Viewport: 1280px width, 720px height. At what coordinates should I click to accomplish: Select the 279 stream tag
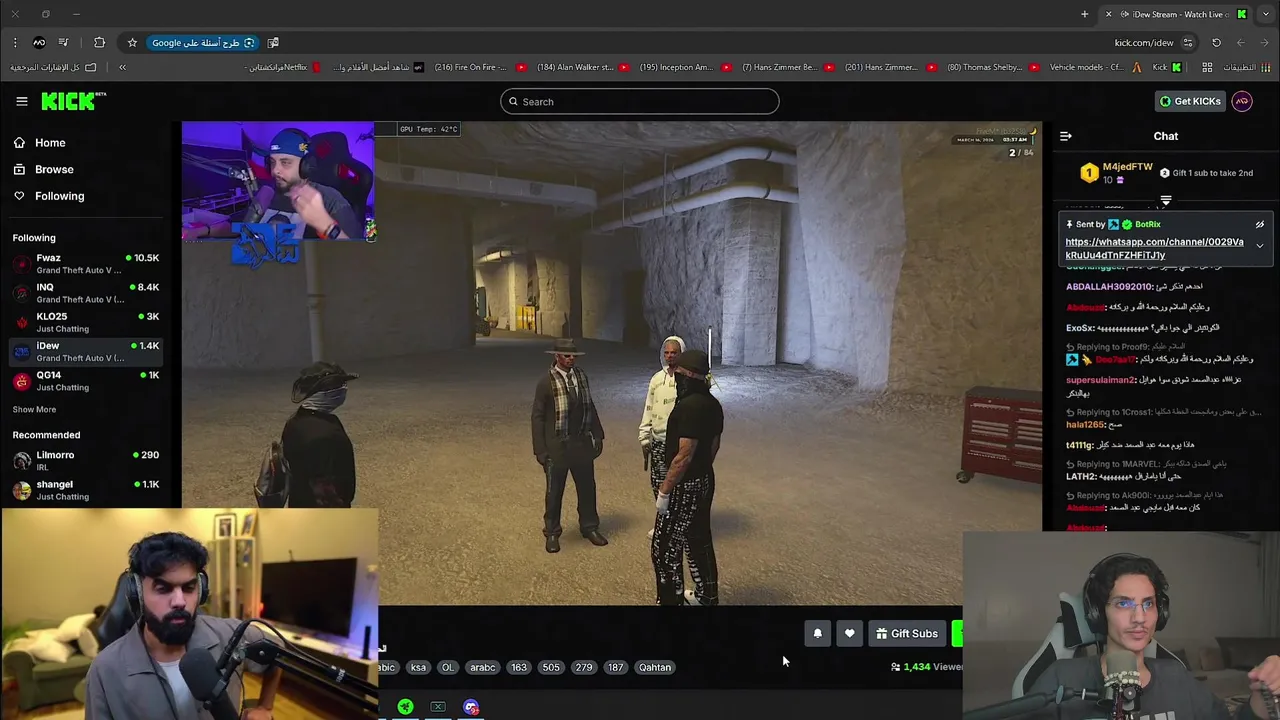click(x=584, y=668)
